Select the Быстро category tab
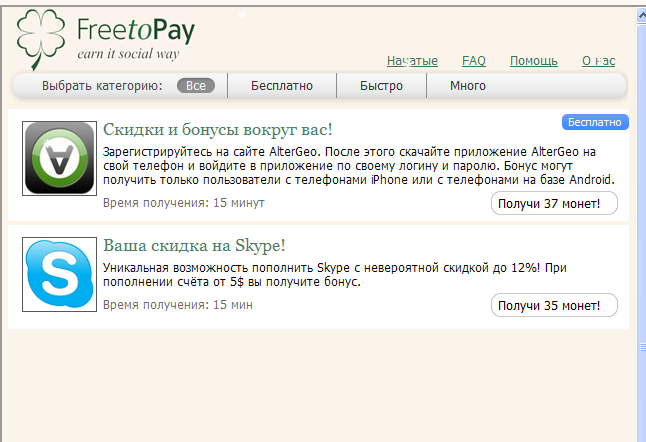646x442 pixels. [381, 86]
